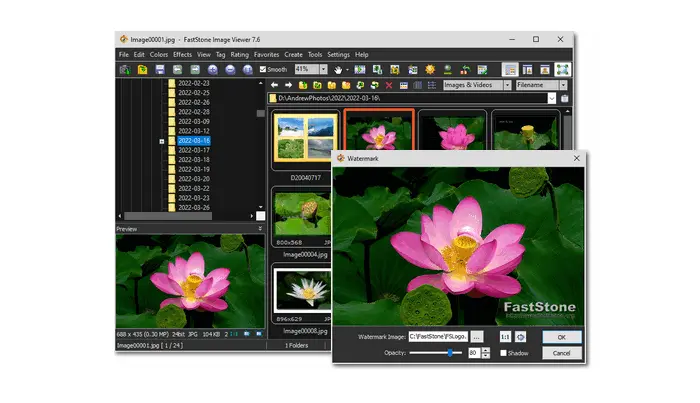The width and height of the screenshot is (700, 403).
Task: Click OK in the Watermark dialog
Action: tap(561, 337)
